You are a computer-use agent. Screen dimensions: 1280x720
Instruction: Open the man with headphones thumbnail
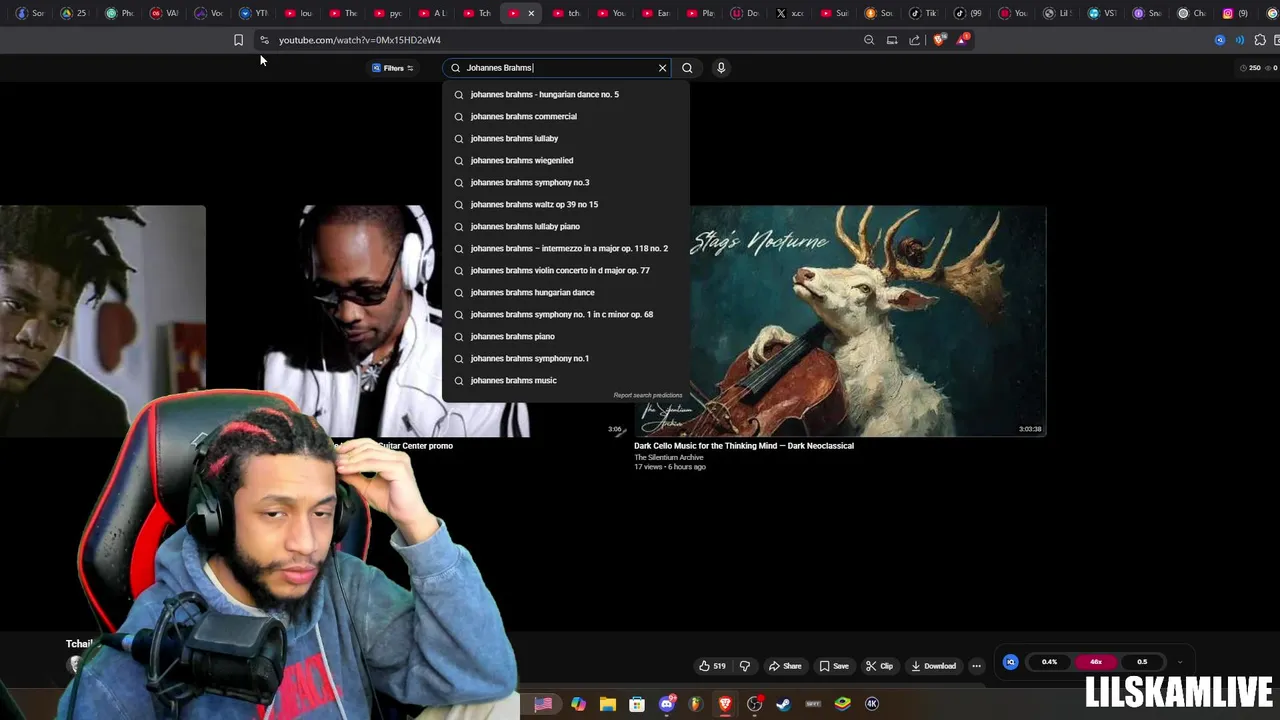(352, 321)
